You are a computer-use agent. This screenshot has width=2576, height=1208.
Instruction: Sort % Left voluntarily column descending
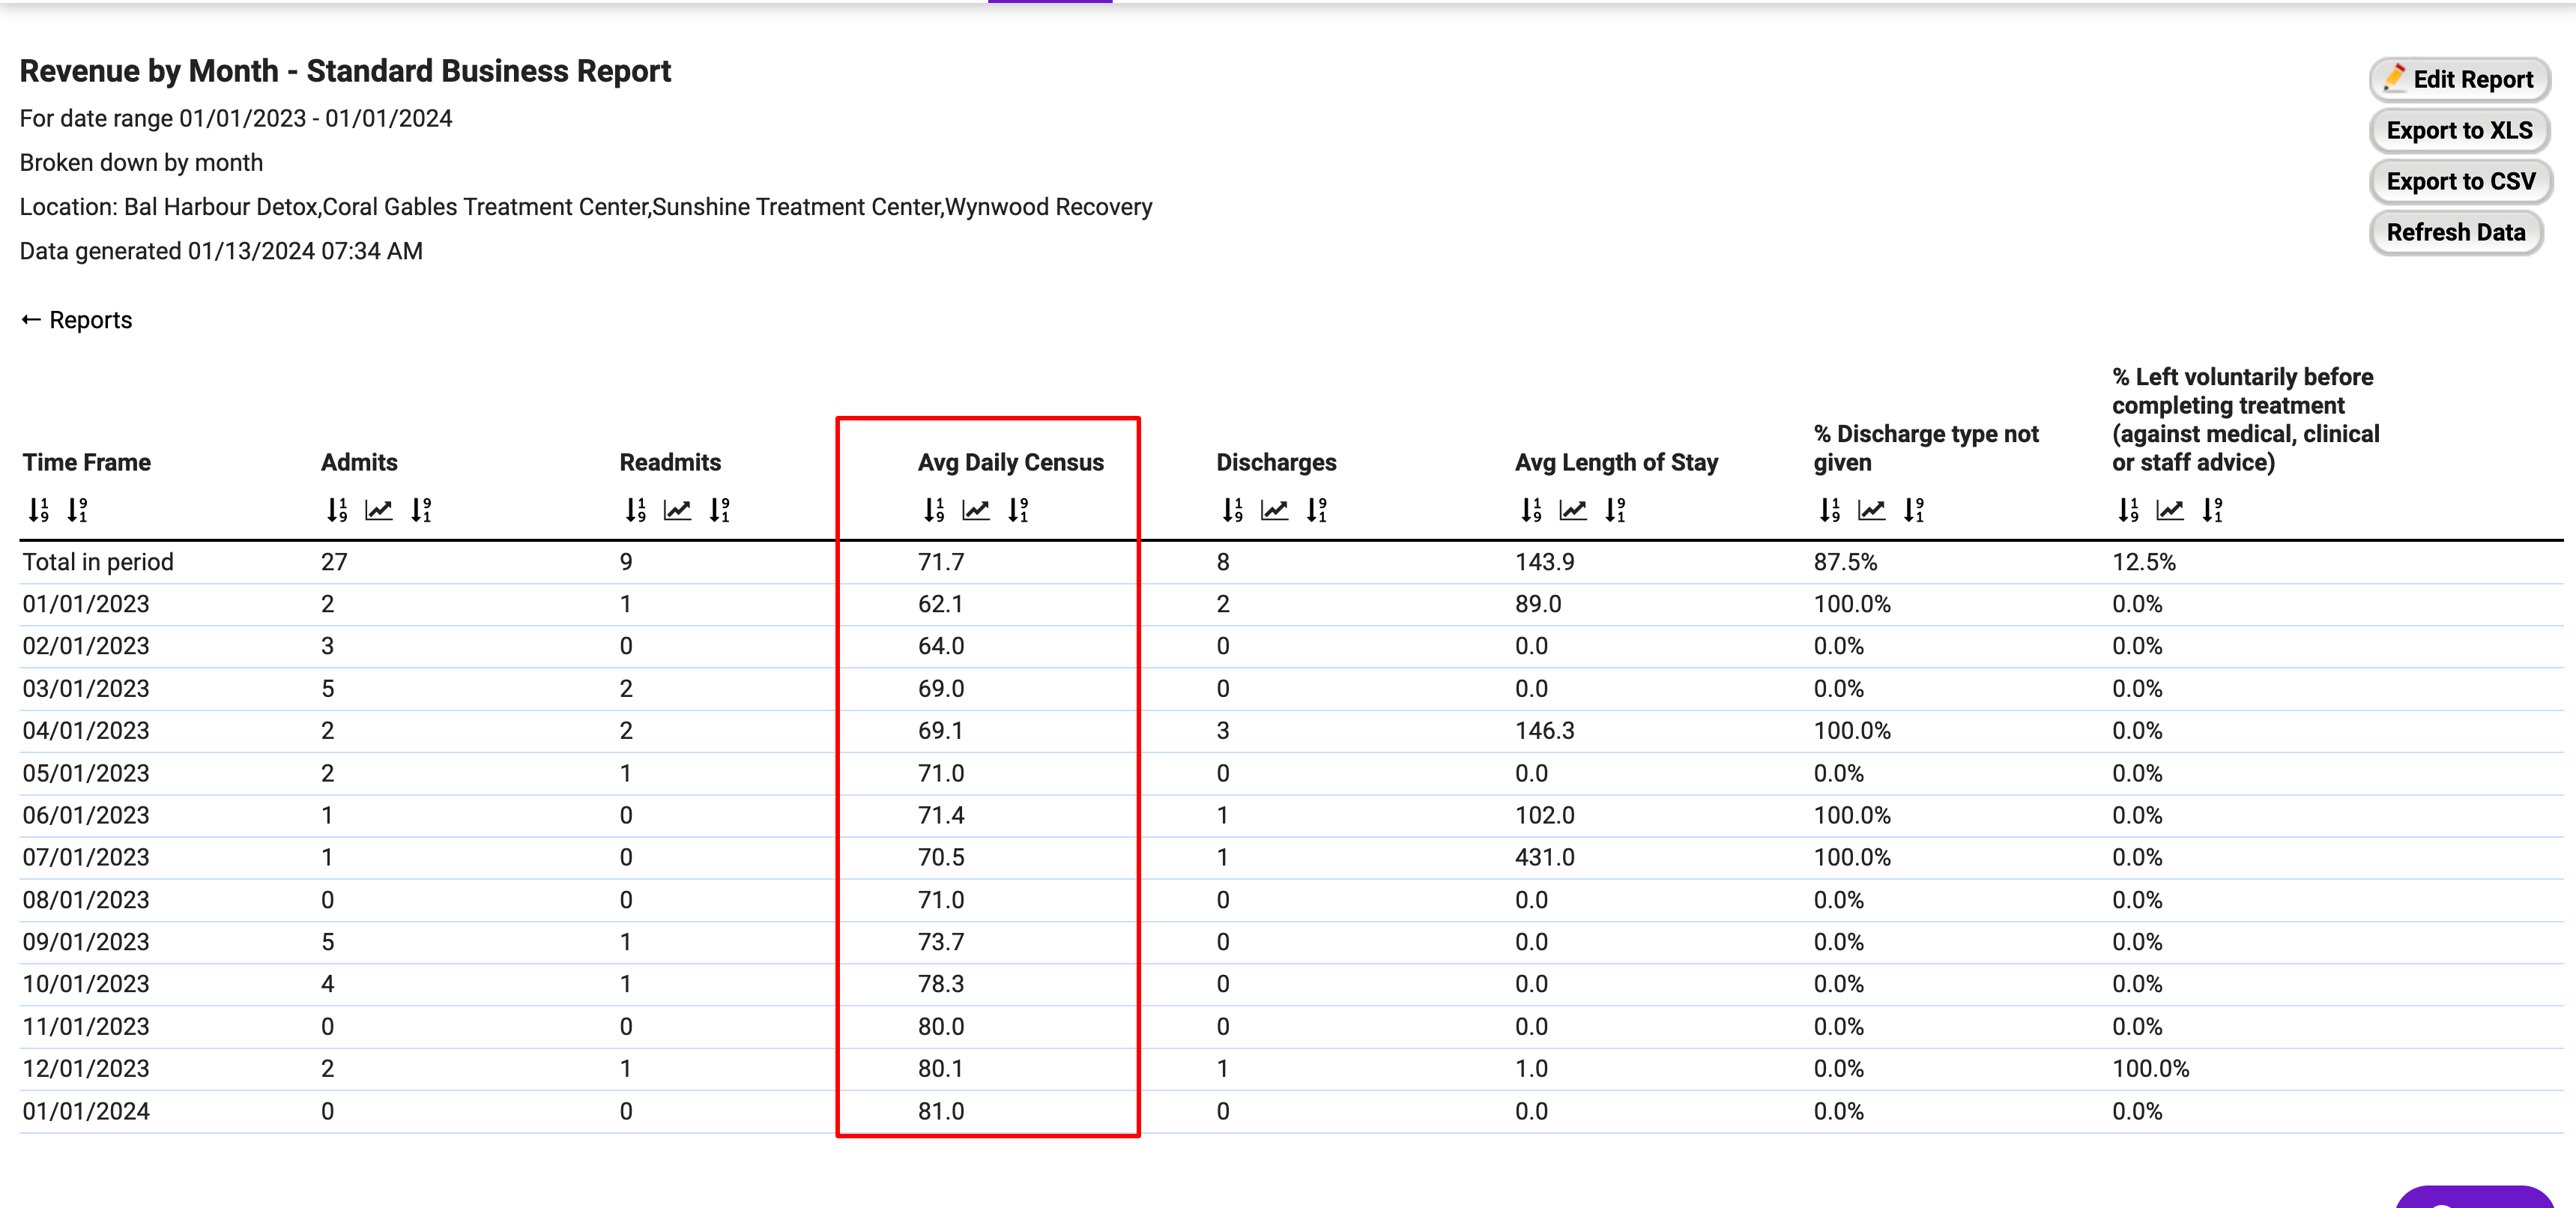point(2212,510)
